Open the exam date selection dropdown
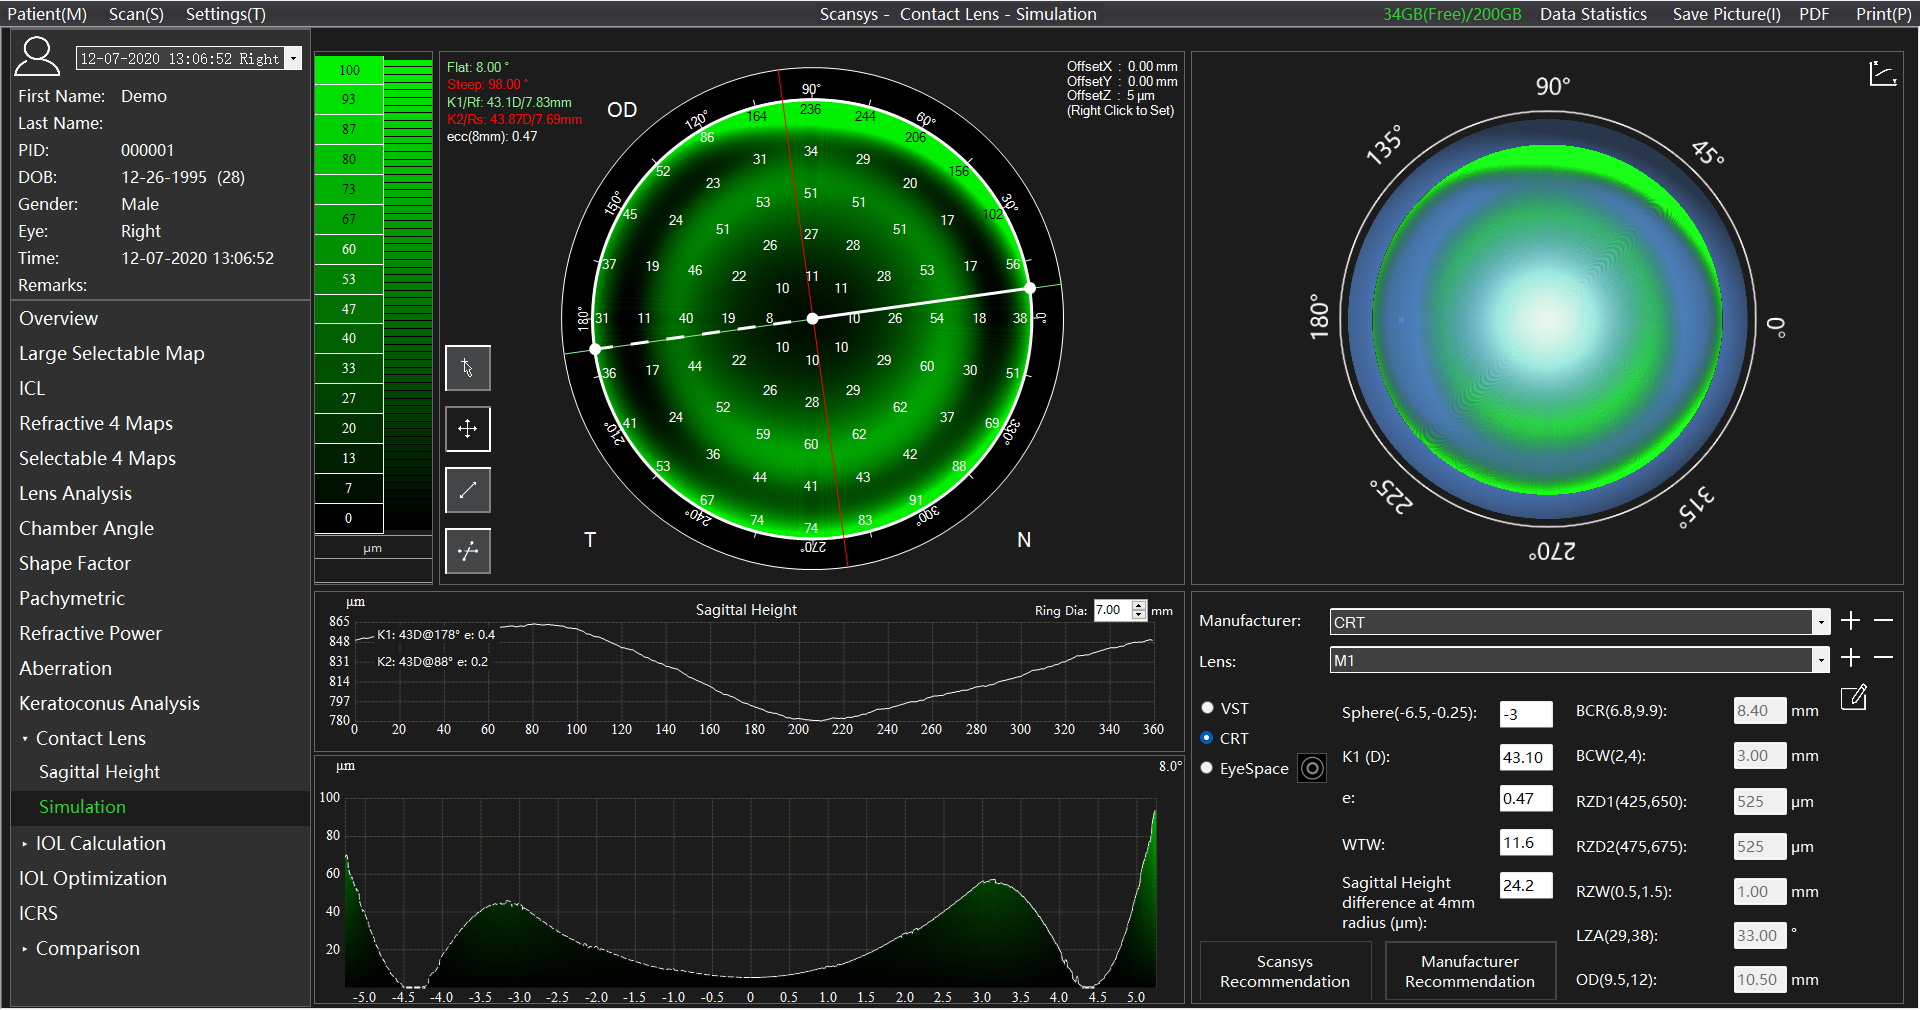Viewport: 1920px width, 1010px height. coord(293,59)
